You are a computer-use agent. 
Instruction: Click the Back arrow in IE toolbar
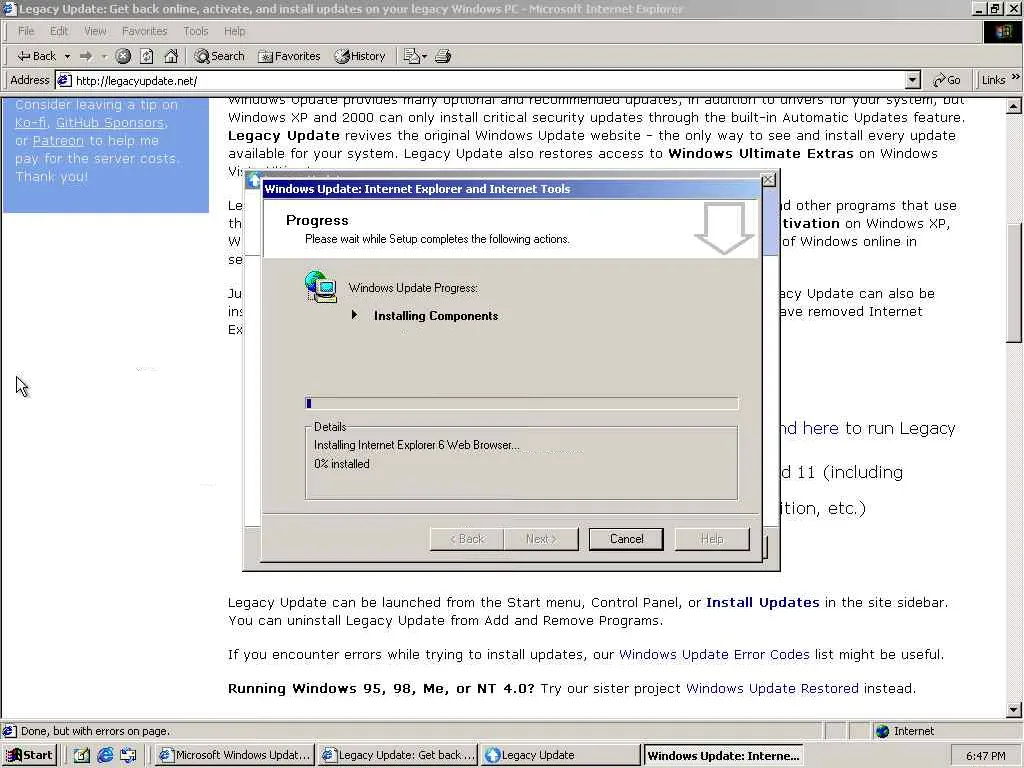tap(36, 56)
